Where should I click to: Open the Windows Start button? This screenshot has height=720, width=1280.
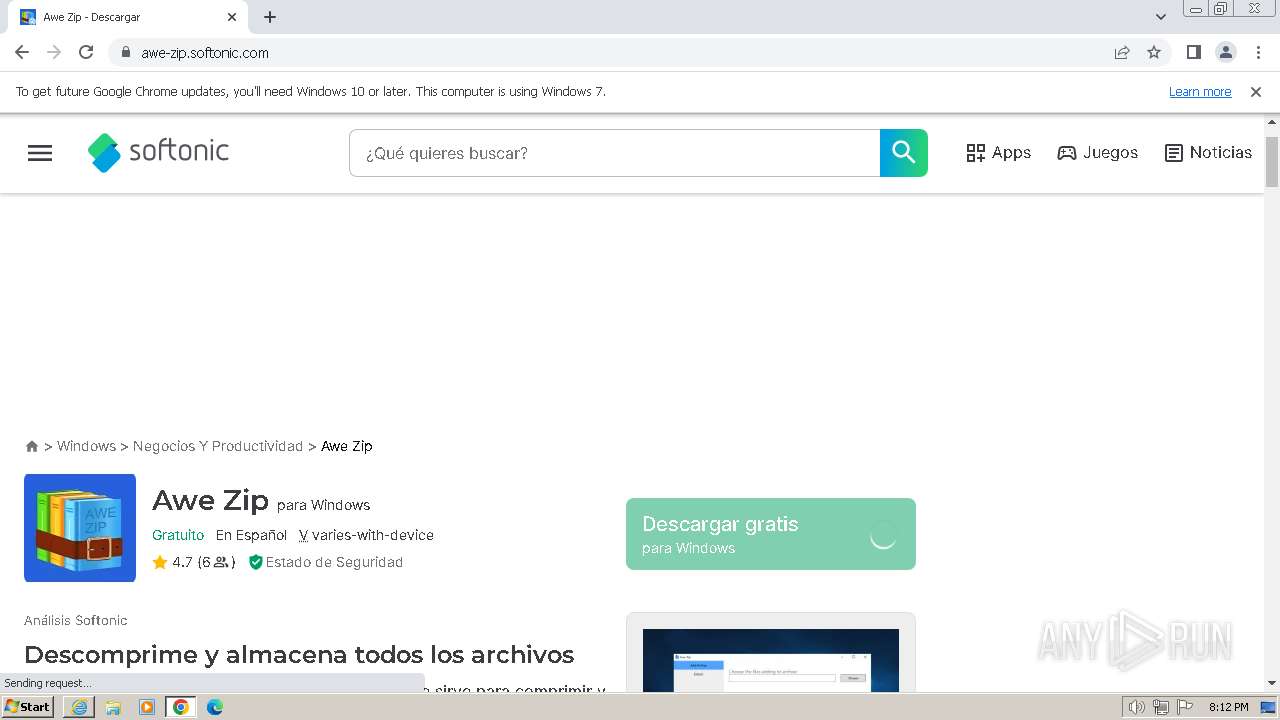(x=28, y=707)
